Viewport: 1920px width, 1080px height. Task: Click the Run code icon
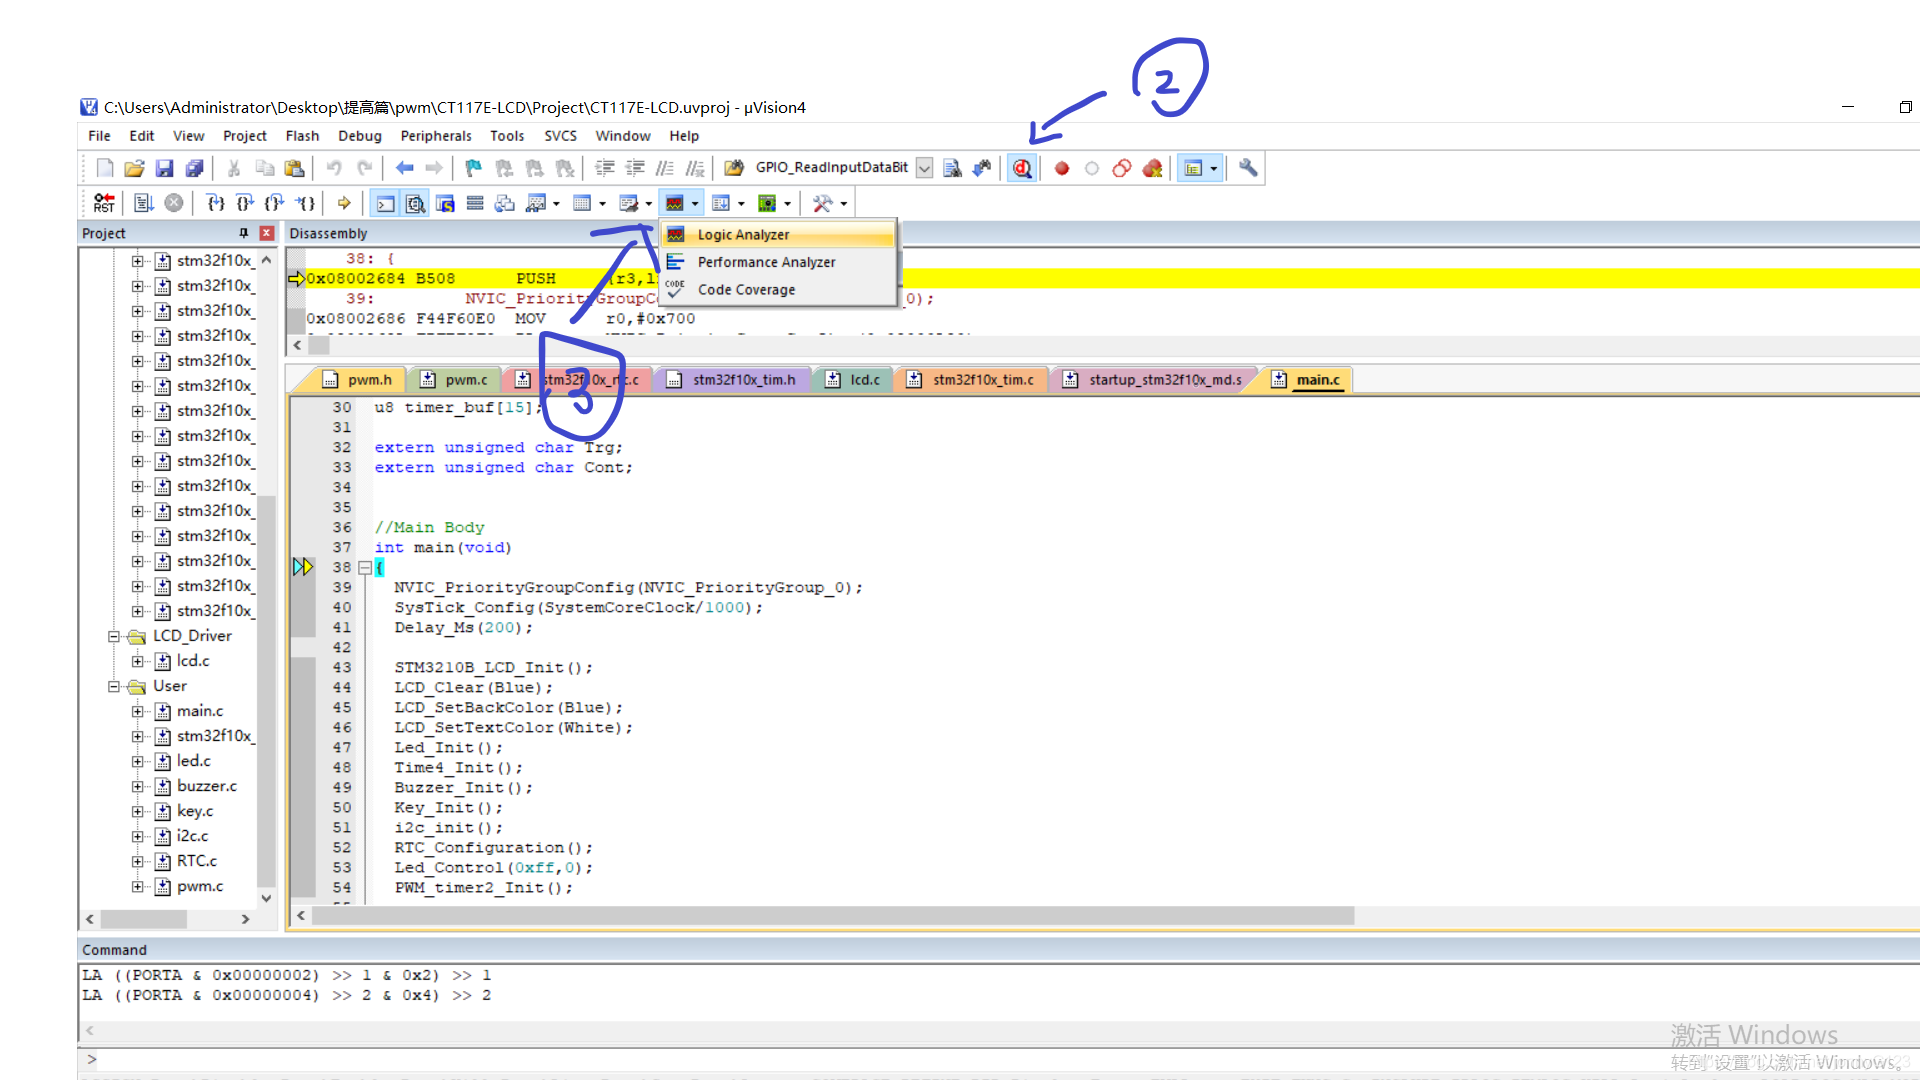[143, 203]
